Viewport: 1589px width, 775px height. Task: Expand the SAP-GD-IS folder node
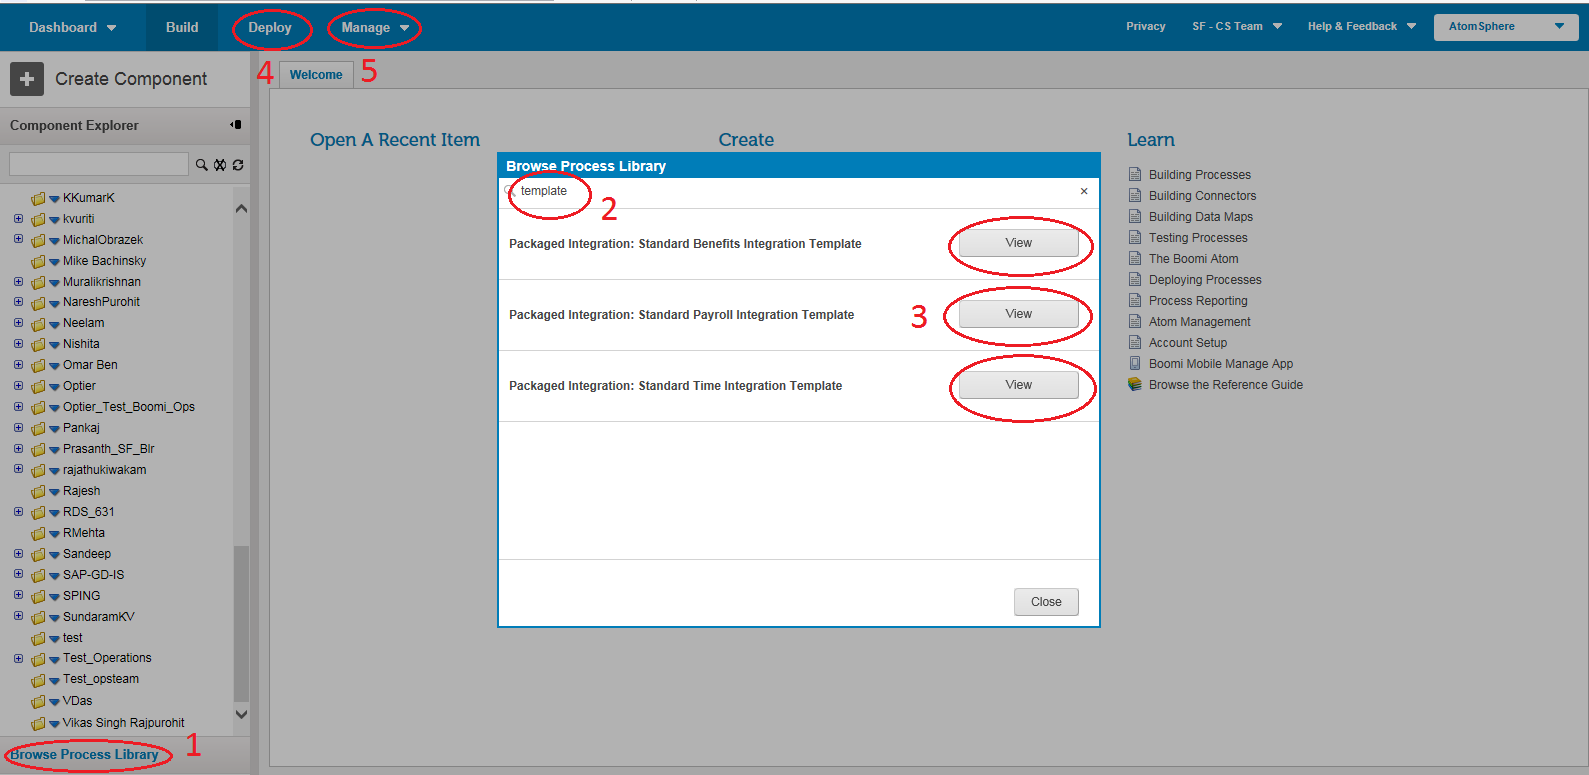point(18,574)
